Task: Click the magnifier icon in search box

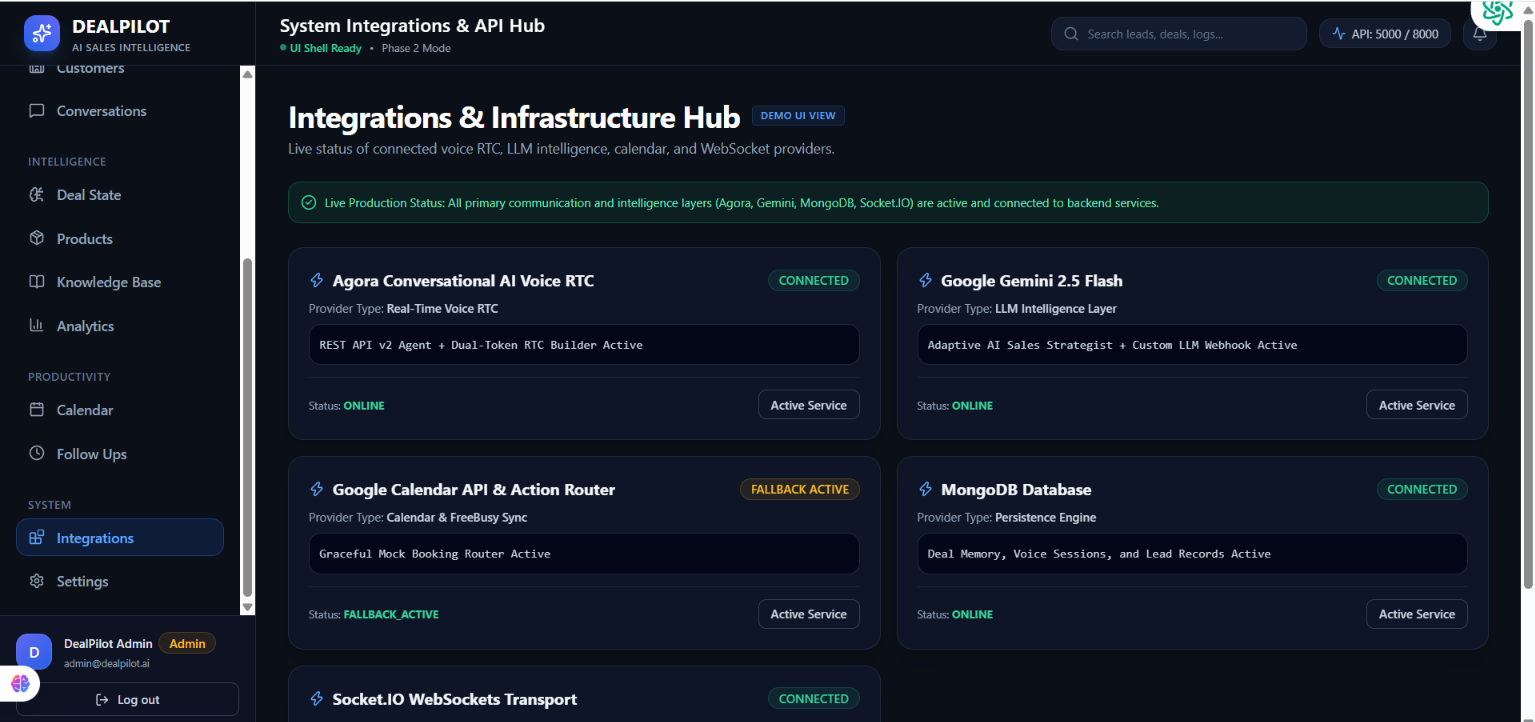Action: (x=1071, y=34)
